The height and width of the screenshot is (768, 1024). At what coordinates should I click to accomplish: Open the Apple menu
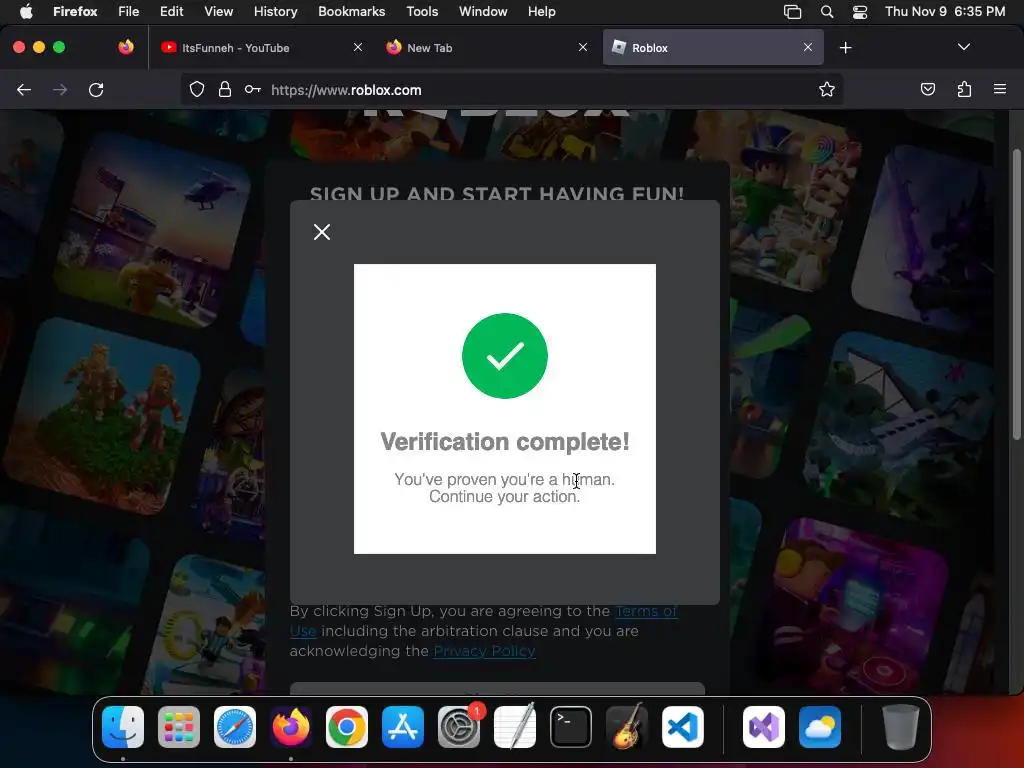click(25, 12)
